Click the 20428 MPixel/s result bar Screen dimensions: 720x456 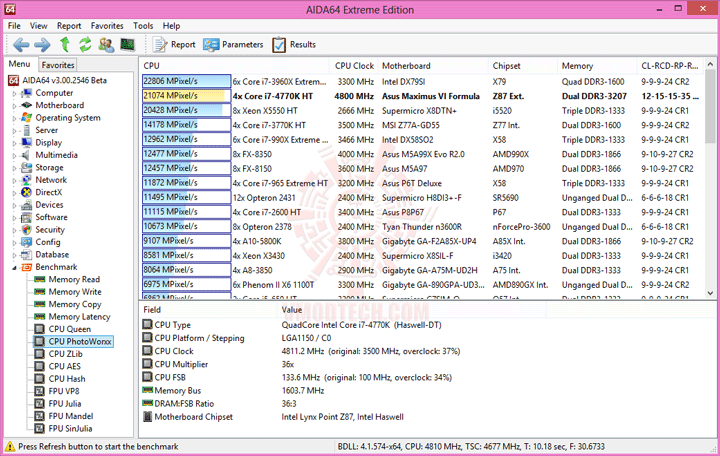click(186, 110)
